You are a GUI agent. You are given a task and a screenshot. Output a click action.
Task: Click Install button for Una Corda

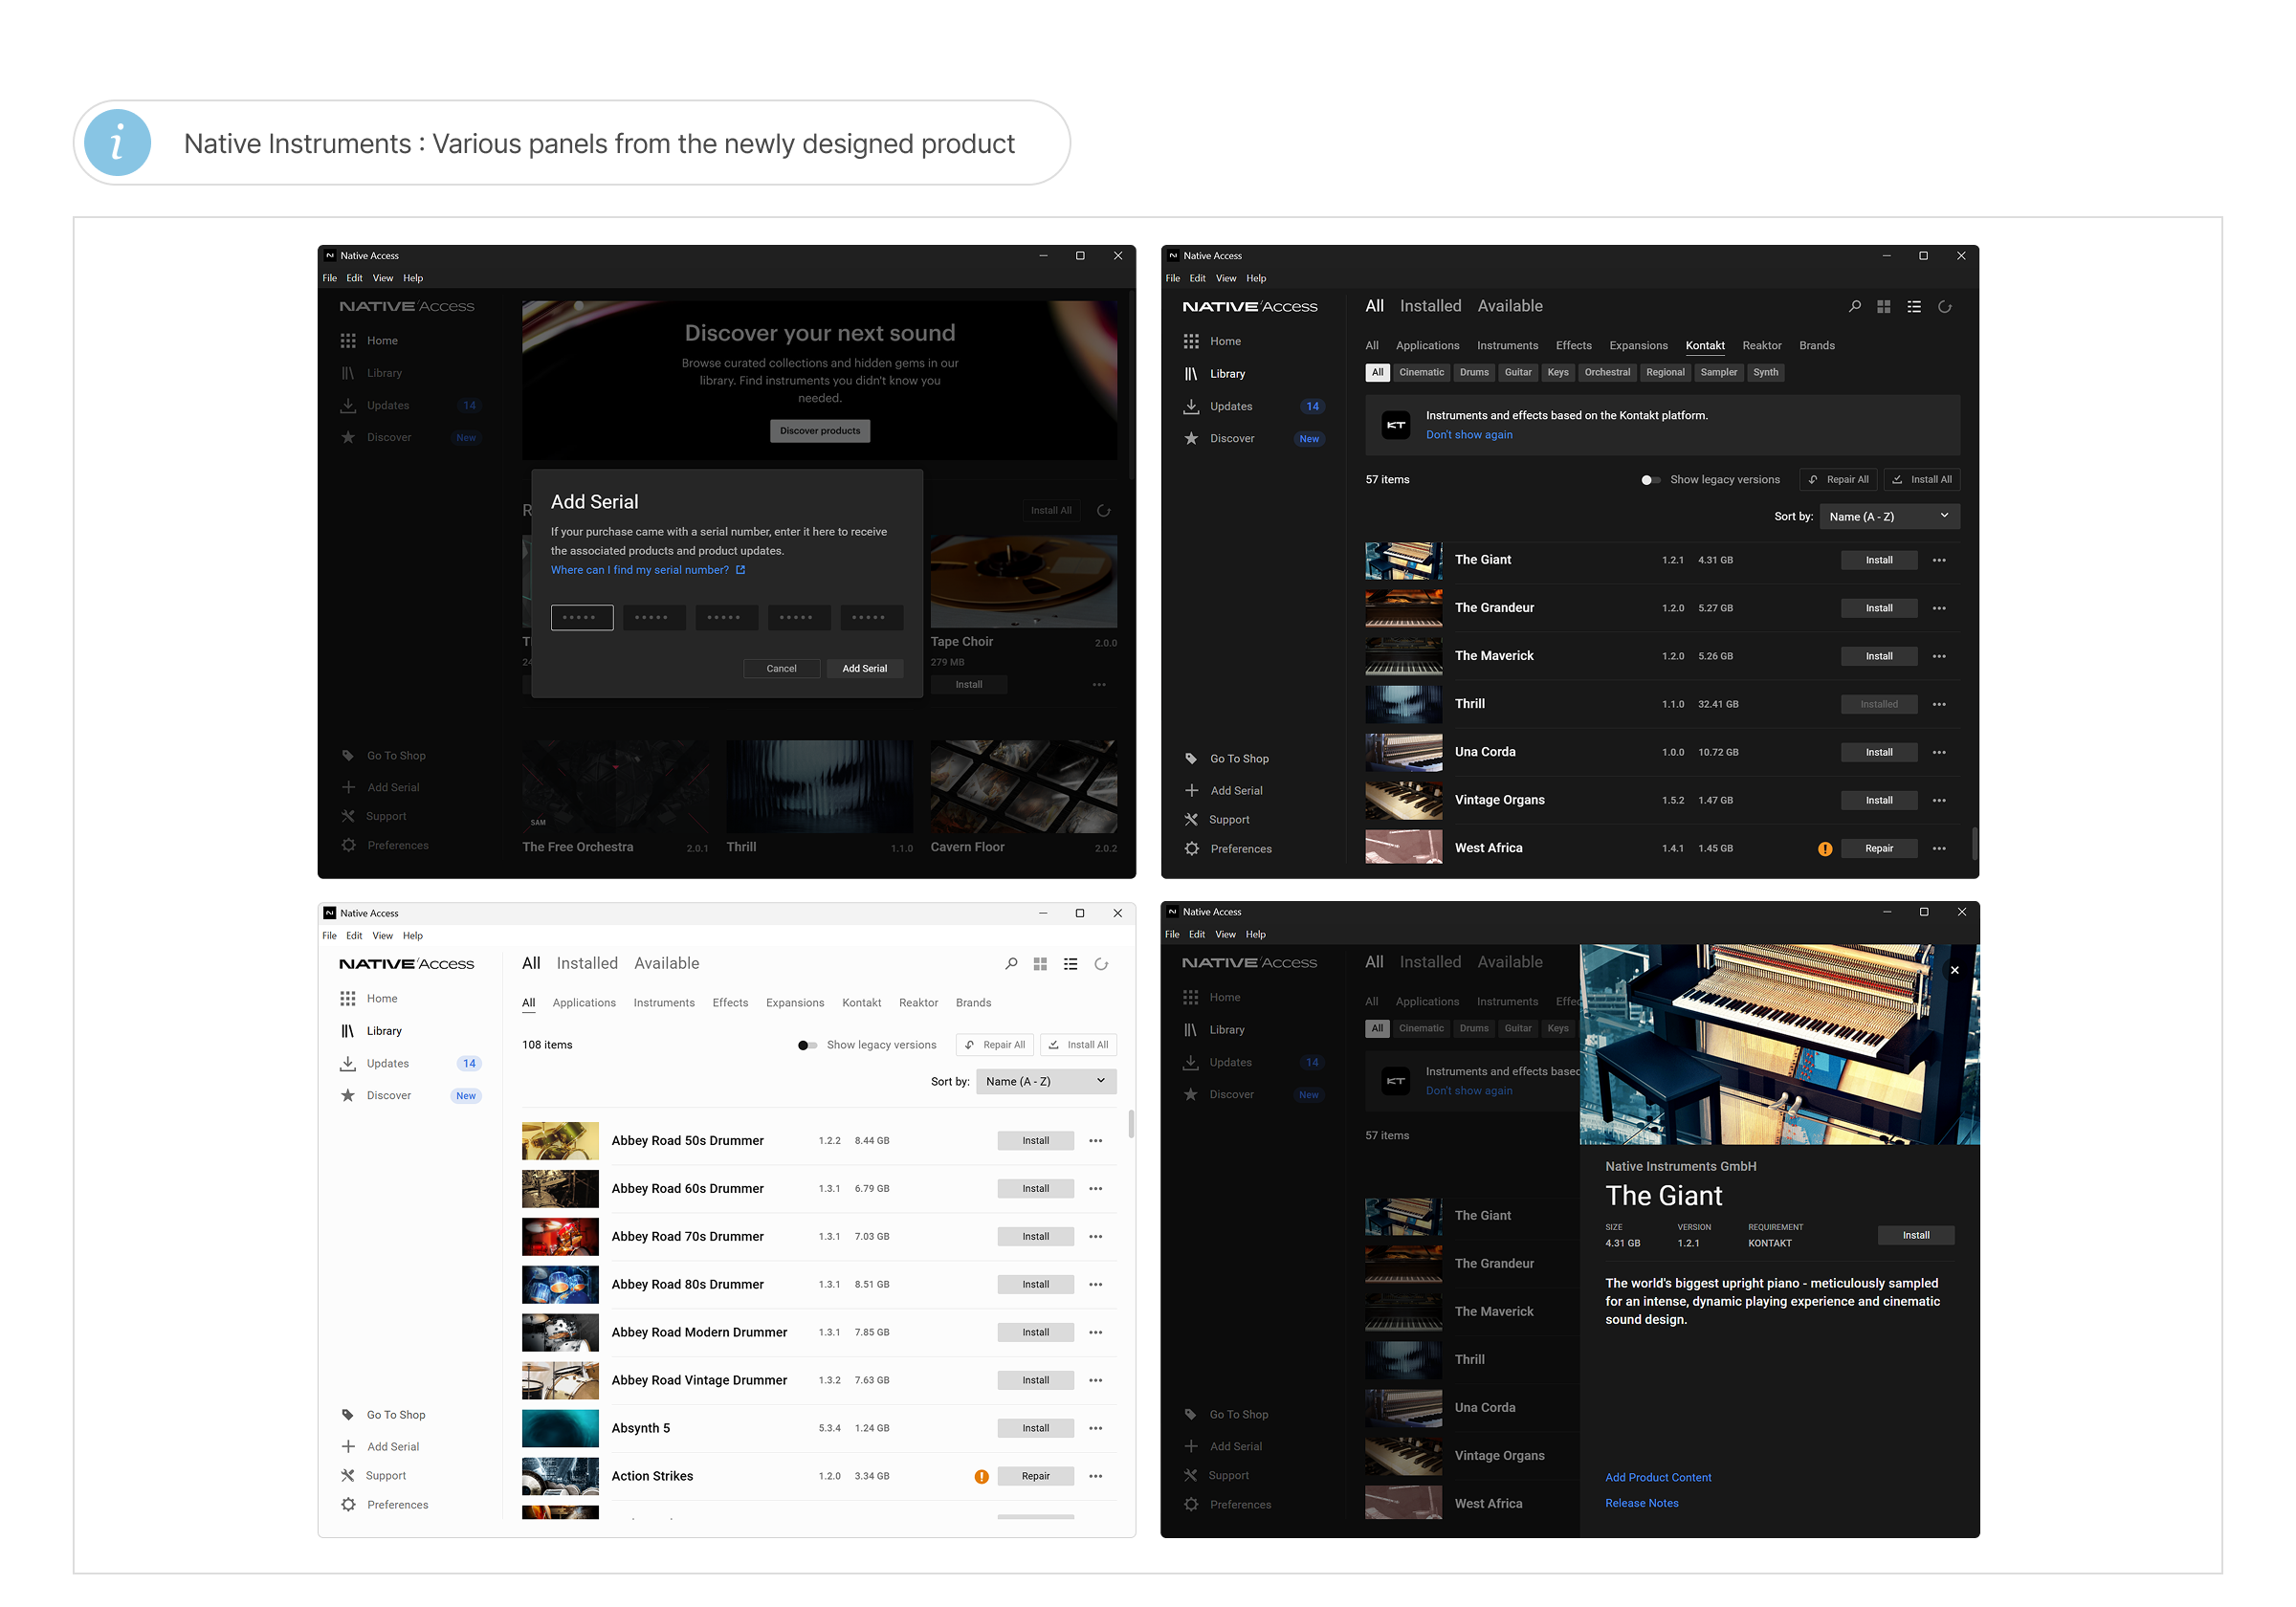[x=1879, y=752]
